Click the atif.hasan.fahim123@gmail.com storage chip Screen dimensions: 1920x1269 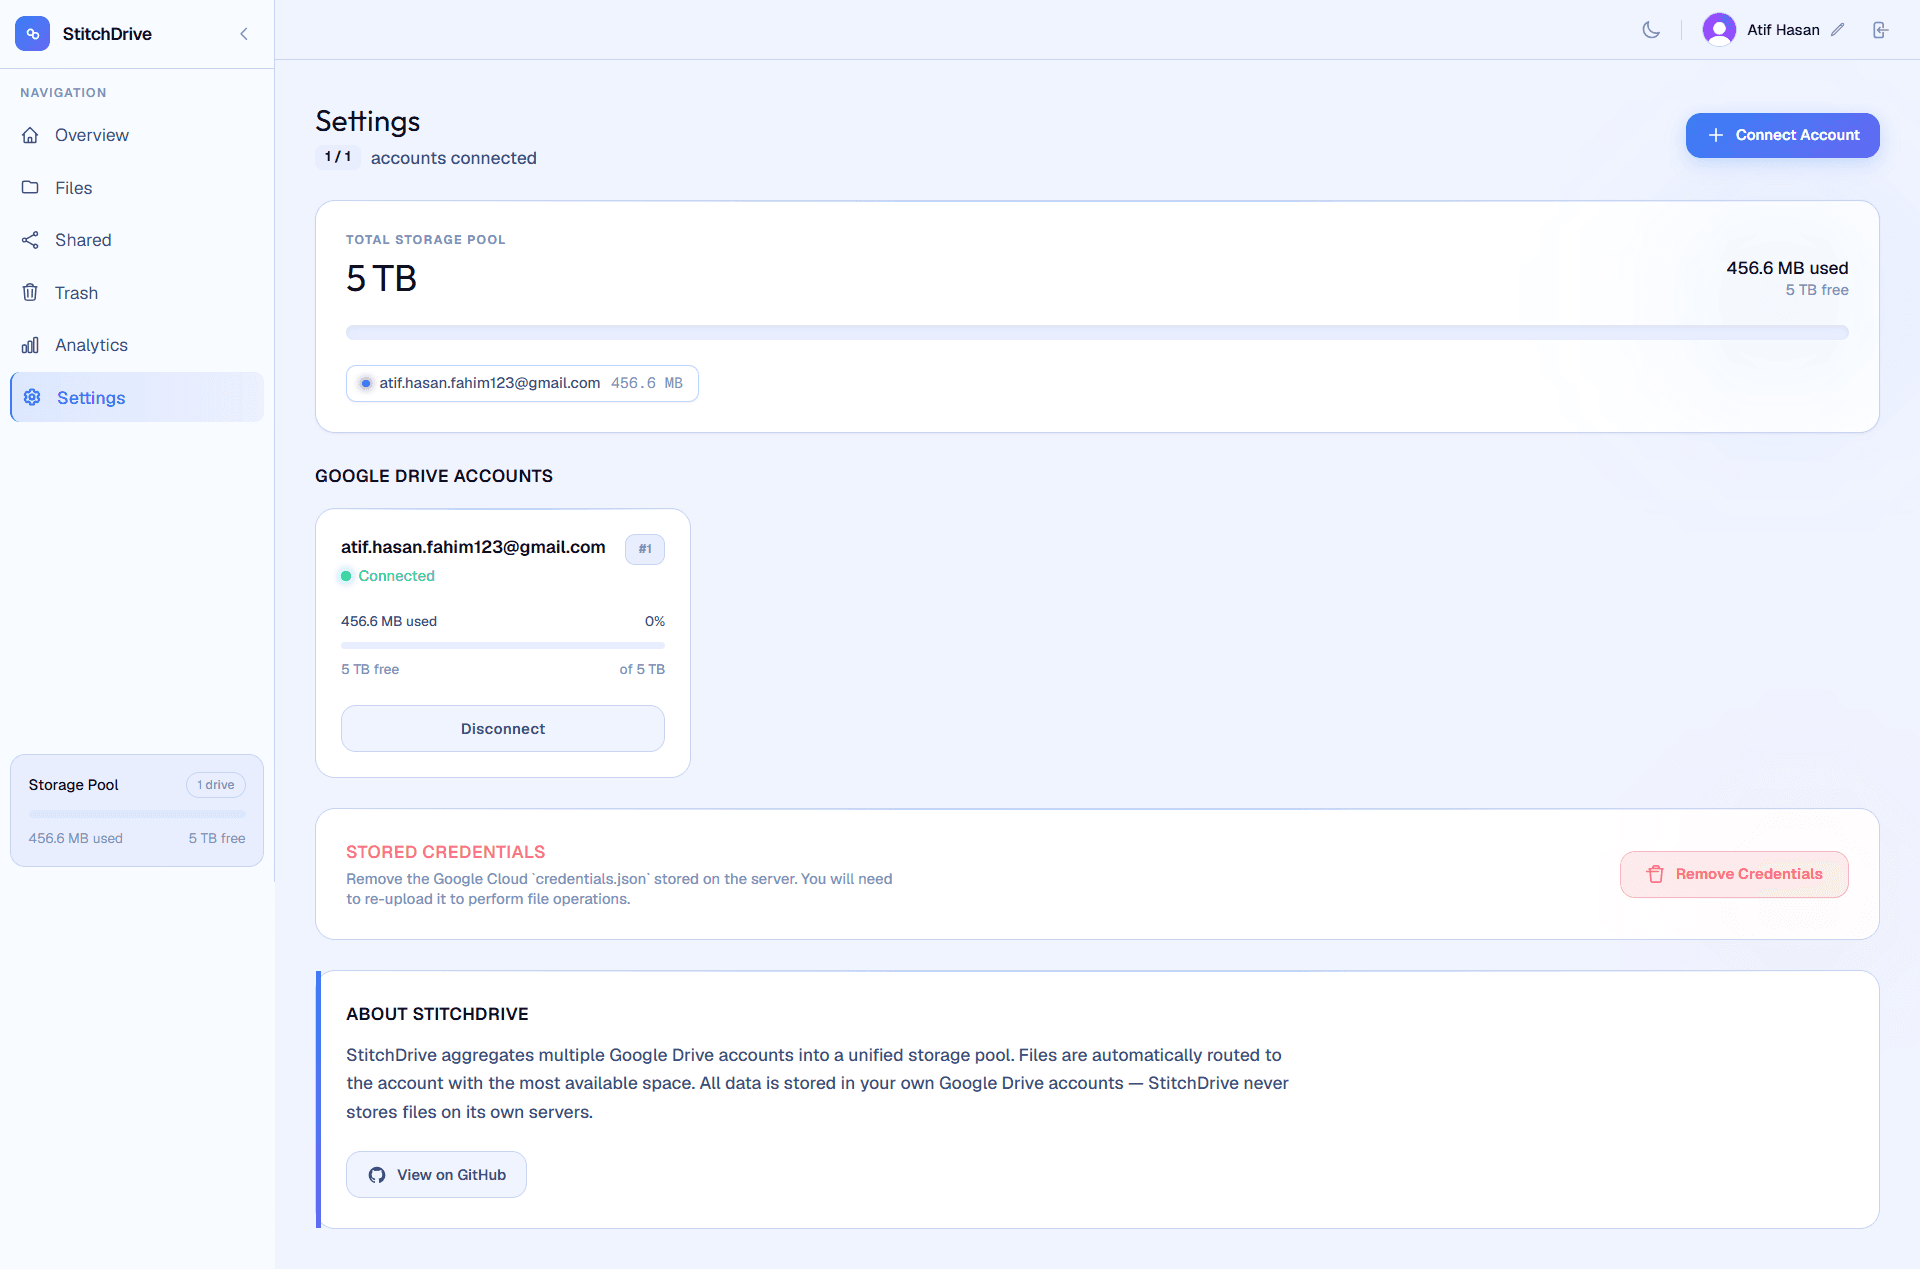pyautogui.click(x=522, y=383)
